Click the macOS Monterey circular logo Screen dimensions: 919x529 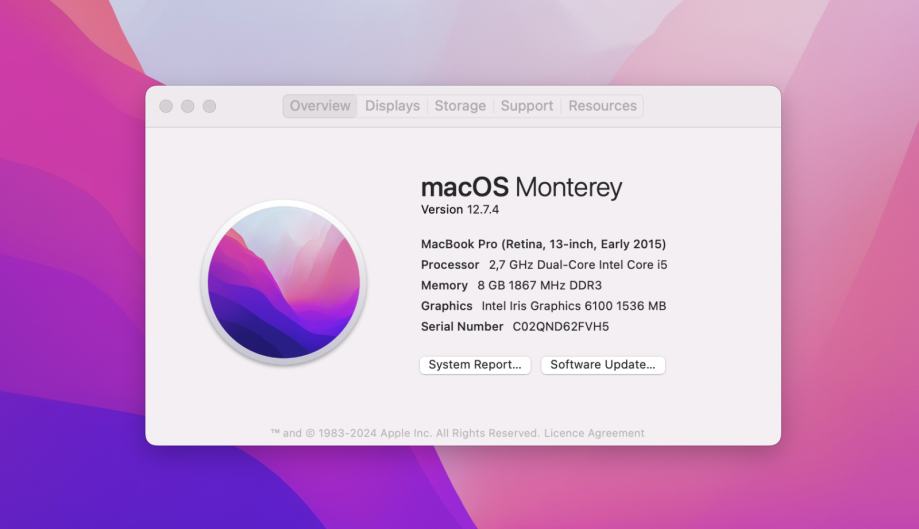[x=284, y=282]
